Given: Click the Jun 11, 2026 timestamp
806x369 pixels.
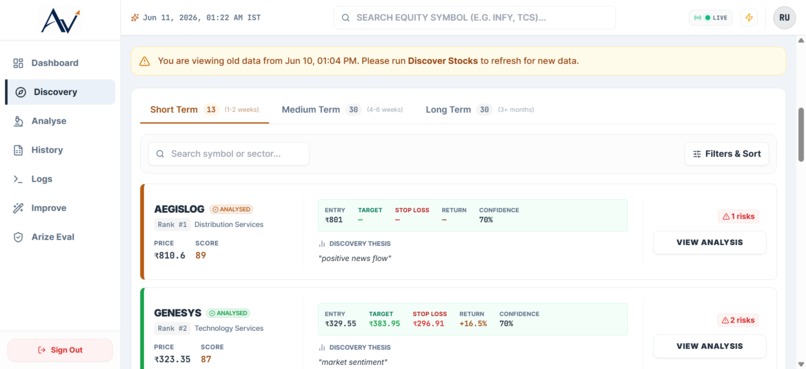Looking at the screenshot, I should [x=202, y=17].
